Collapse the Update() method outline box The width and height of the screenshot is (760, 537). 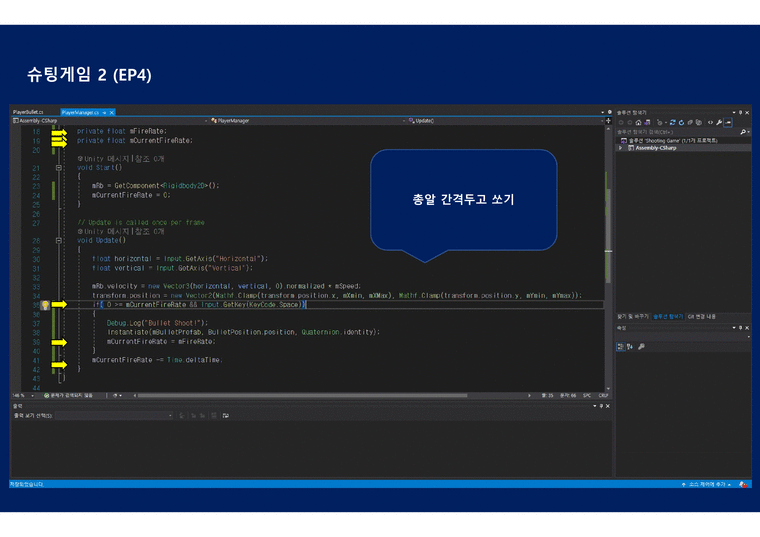[x=59, y=241]
